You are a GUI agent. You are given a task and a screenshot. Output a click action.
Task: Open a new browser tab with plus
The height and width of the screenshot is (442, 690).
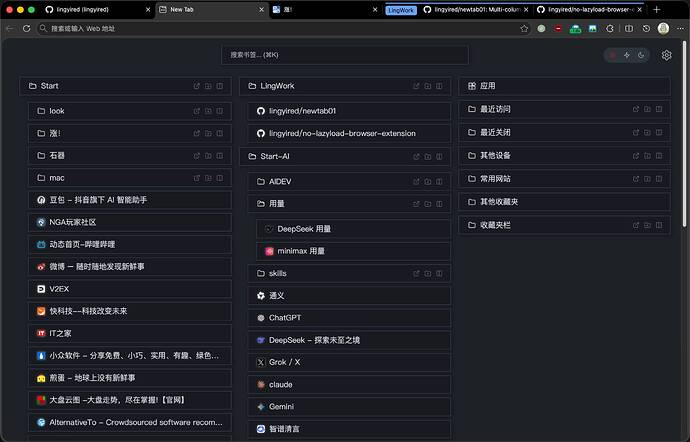(x=657, y=9)
